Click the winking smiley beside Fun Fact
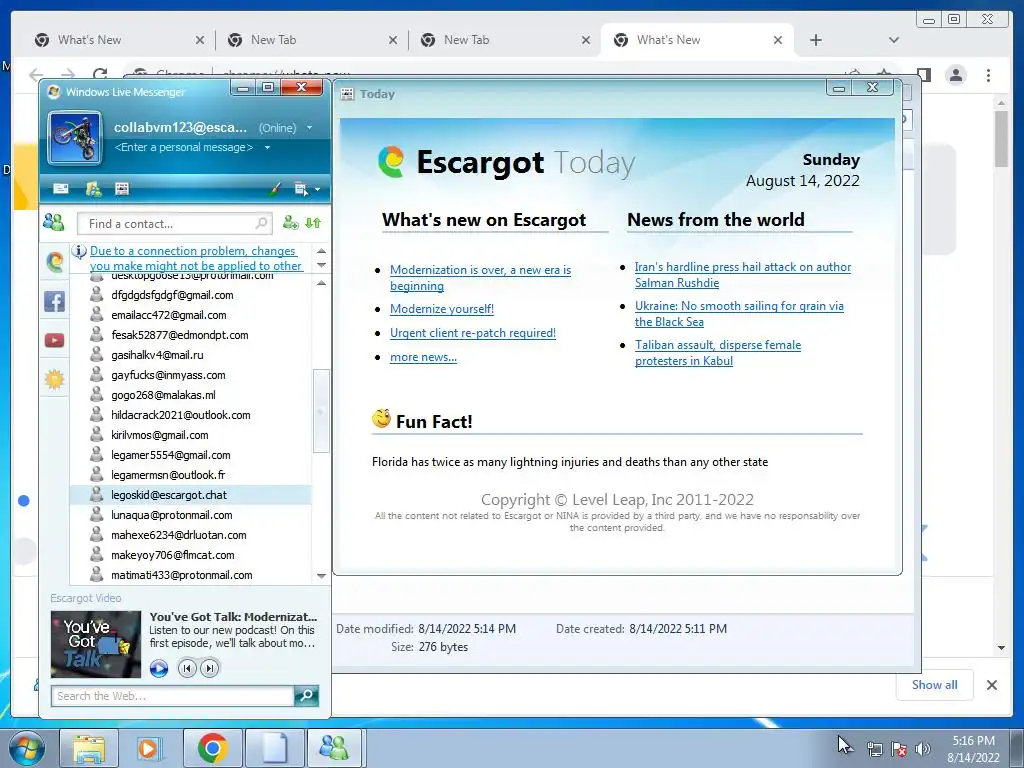 point(381,418)
